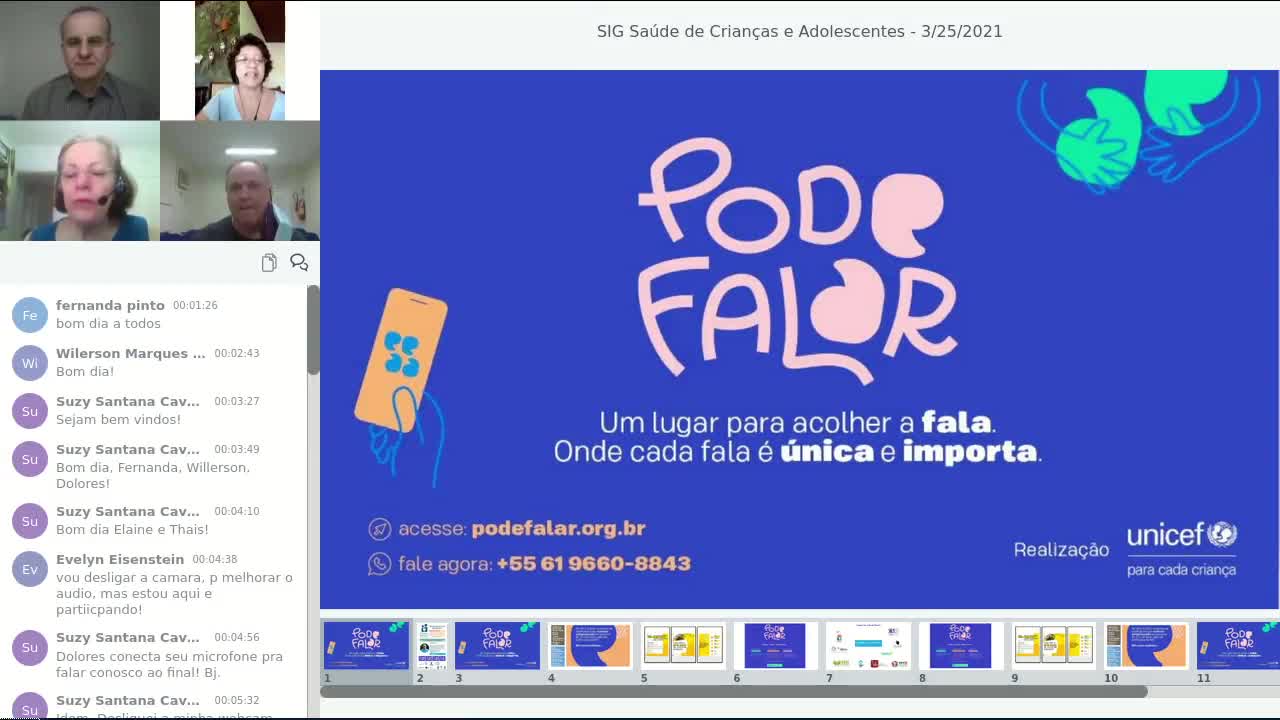
Task: Open slide thumbnail 6
Action: [775, 646]
